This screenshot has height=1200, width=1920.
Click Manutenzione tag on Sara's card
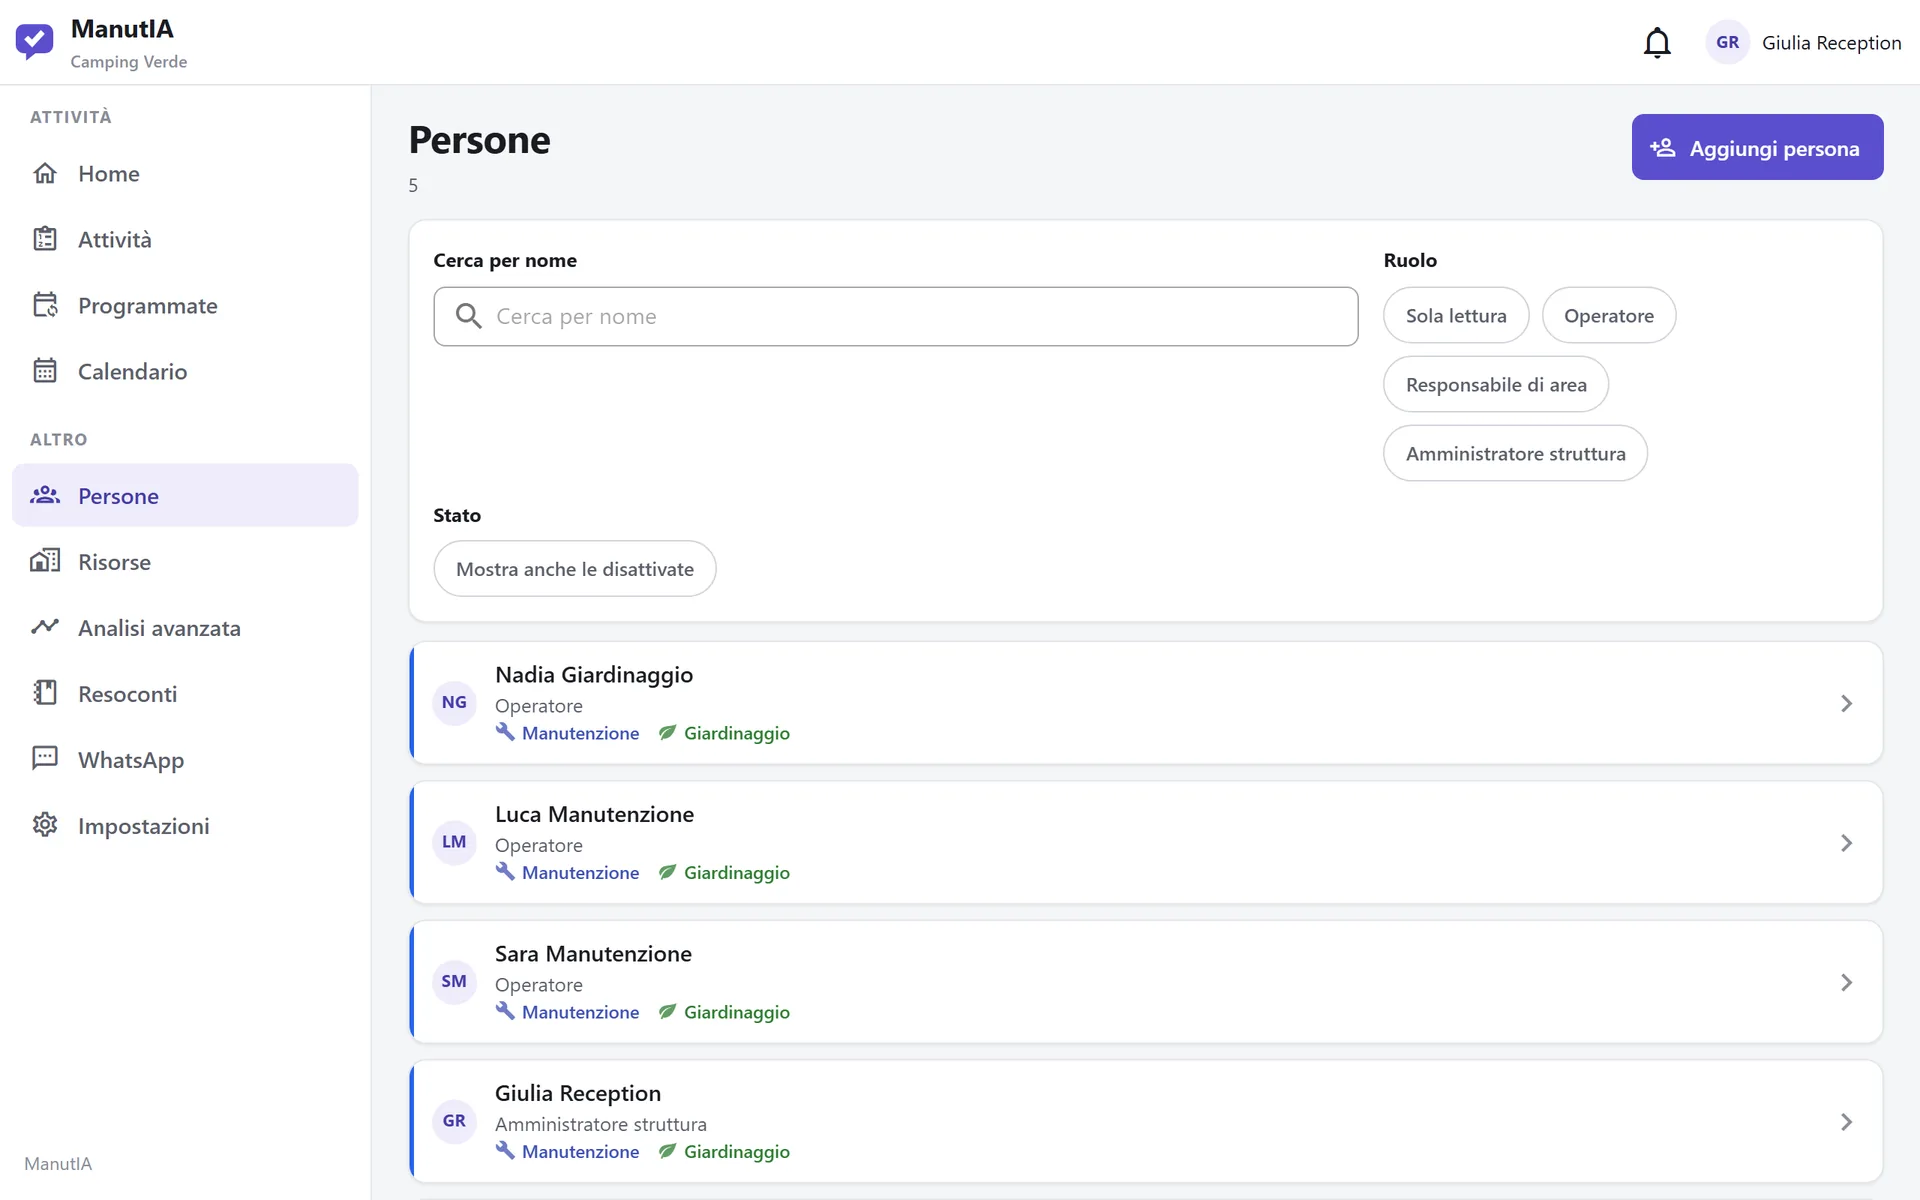tap(567, 1012)
